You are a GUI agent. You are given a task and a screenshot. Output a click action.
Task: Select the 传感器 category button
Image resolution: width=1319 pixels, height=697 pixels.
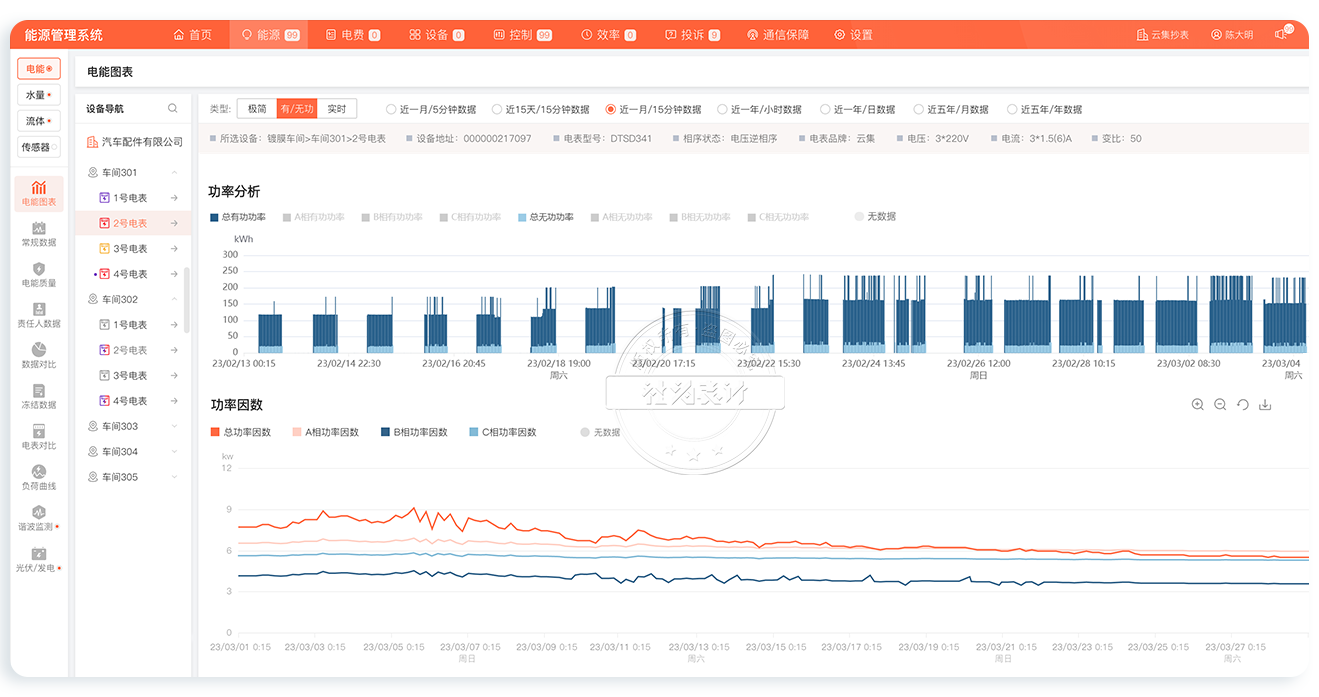[x=39, y=147]
